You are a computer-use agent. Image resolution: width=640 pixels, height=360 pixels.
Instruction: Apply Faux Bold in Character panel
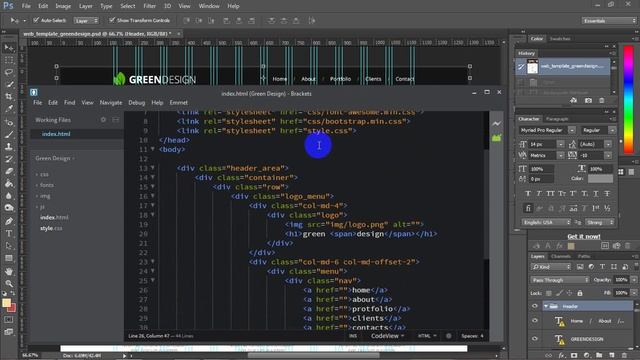click(x=528, y=193)
